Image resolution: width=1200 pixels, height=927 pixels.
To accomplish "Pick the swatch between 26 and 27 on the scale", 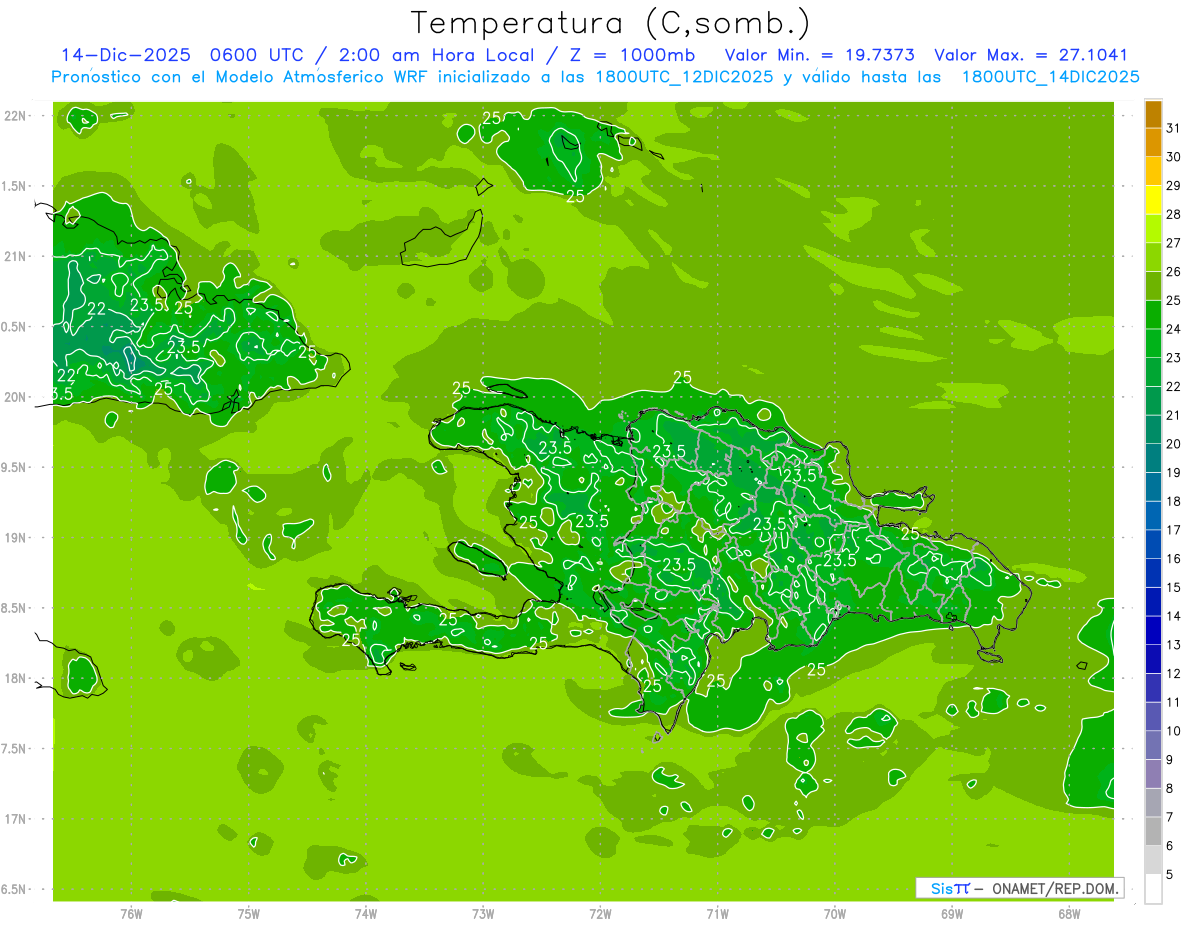I will pos(1153,257).
